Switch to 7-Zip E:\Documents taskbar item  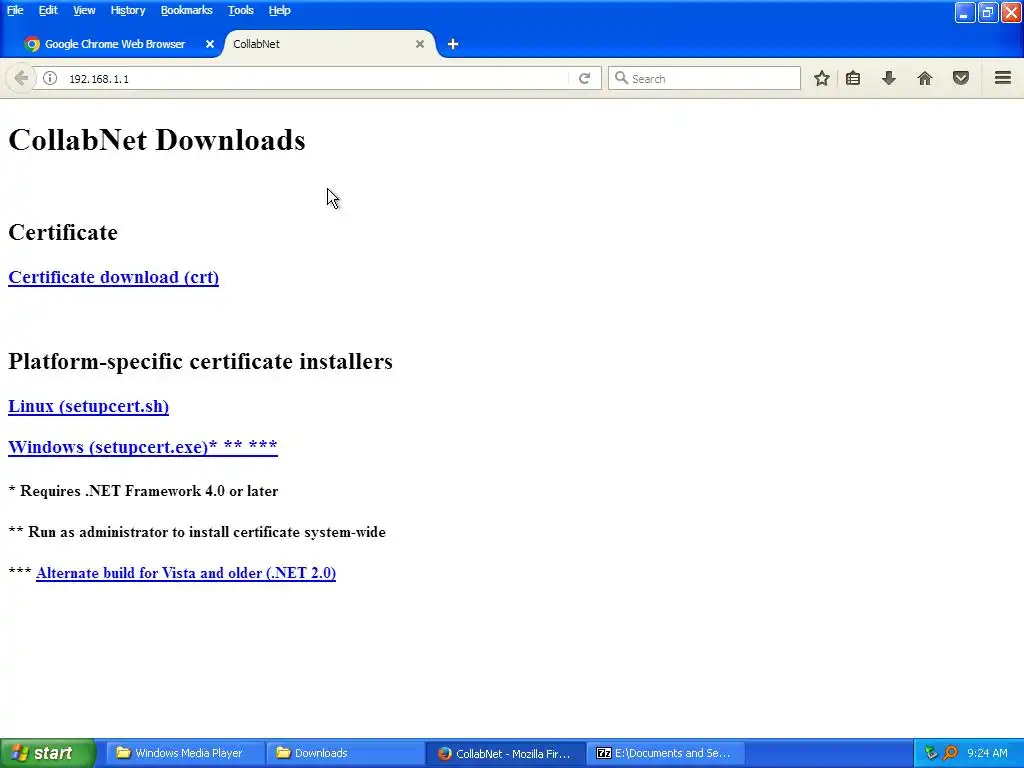coord(666,753)
